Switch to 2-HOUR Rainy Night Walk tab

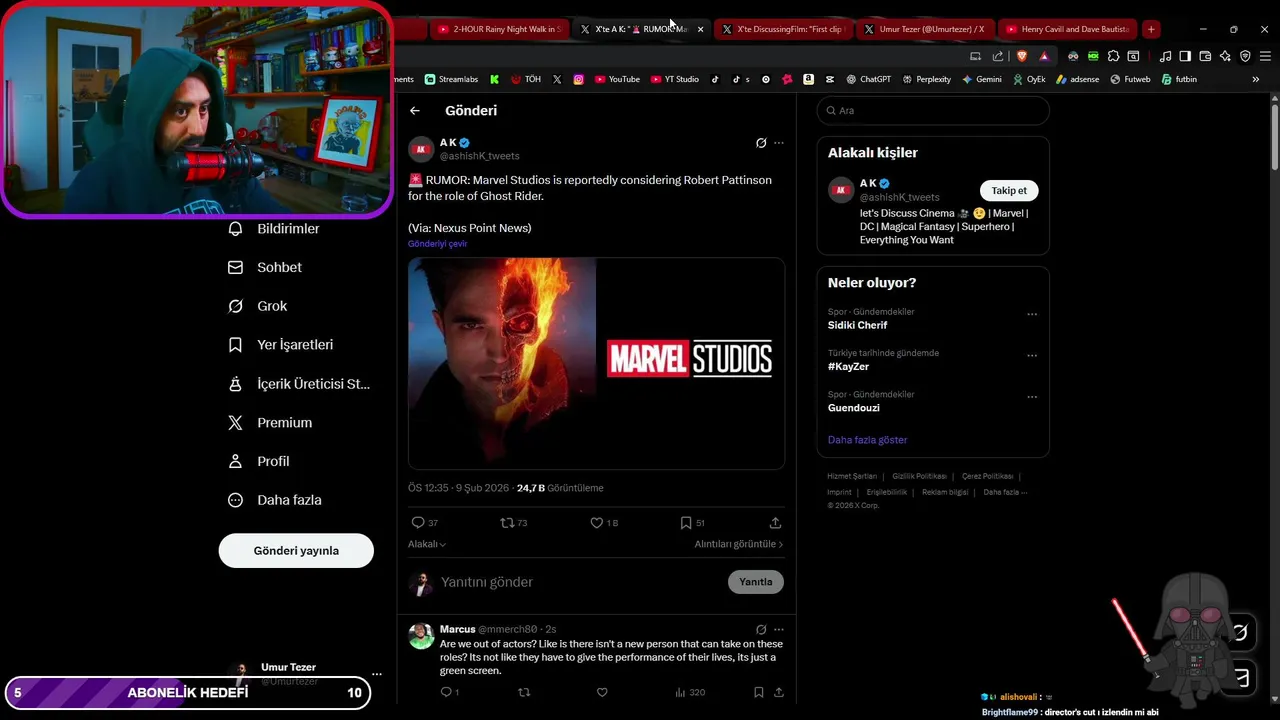[x=500, y=29]
